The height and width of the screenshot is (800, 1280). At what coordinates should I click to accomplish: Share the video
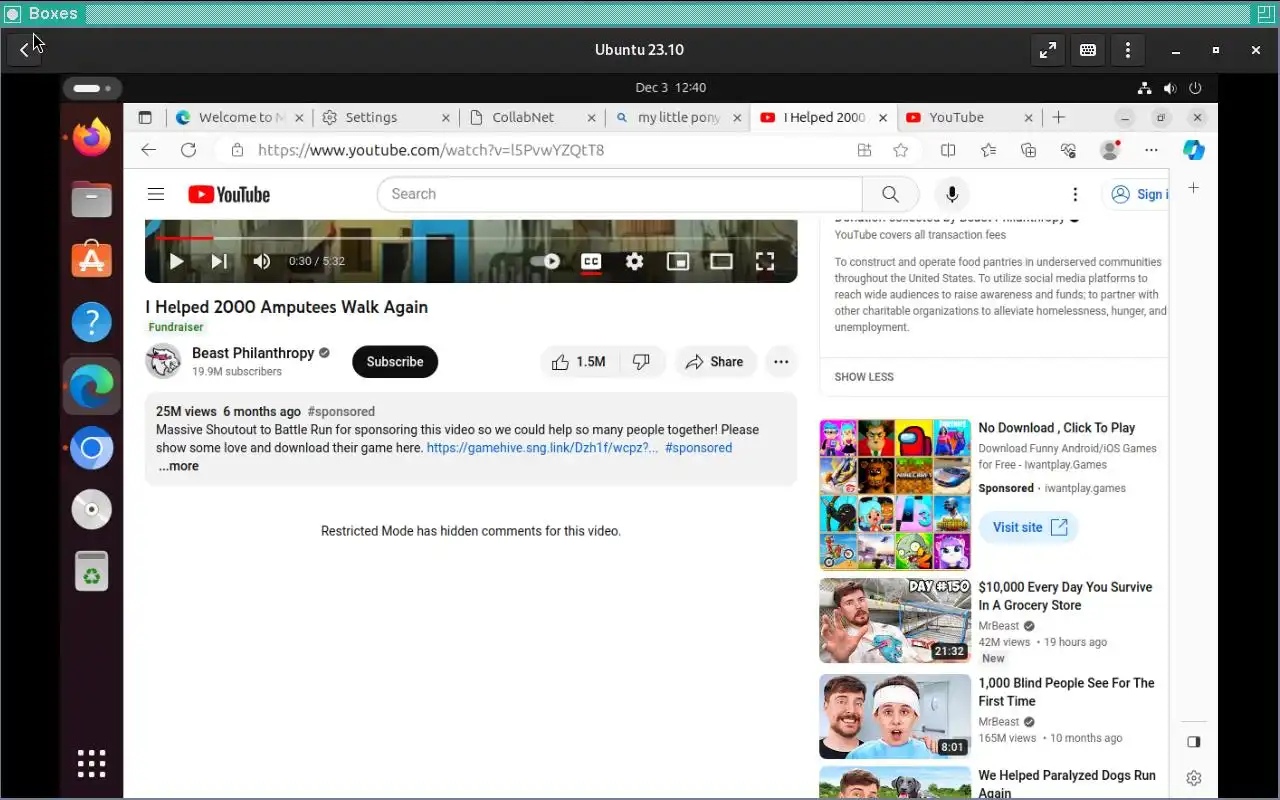[x=714, y=362]
